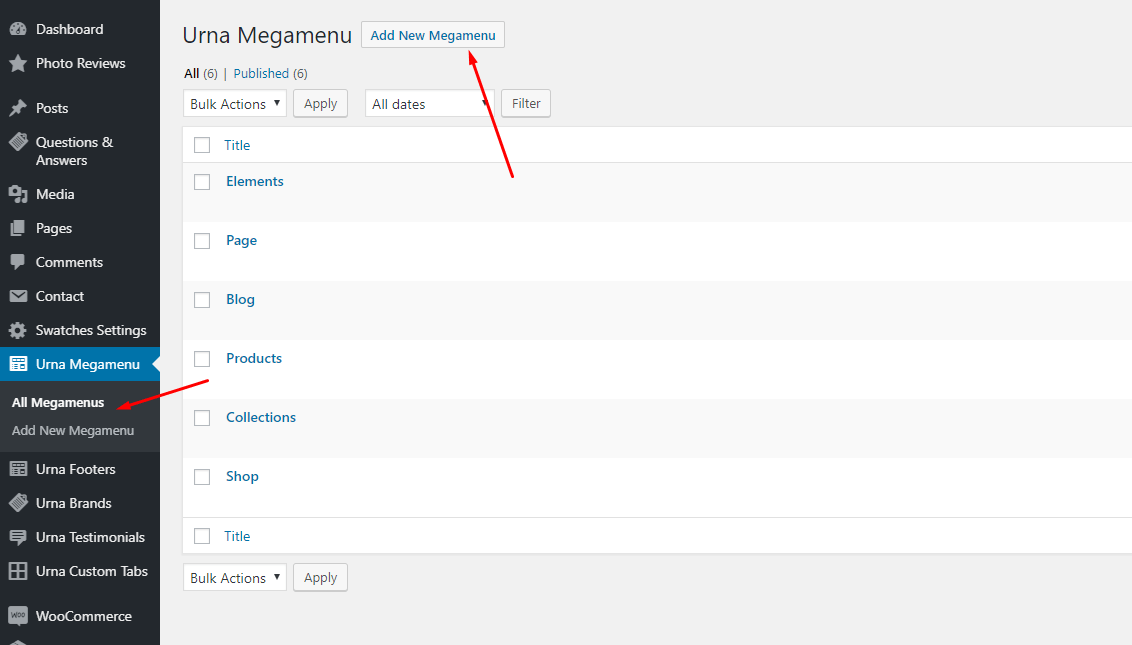Click the Dashboard gauge icon
The height and width of the screenshot is (645, 1132).
tap(18, 30)
